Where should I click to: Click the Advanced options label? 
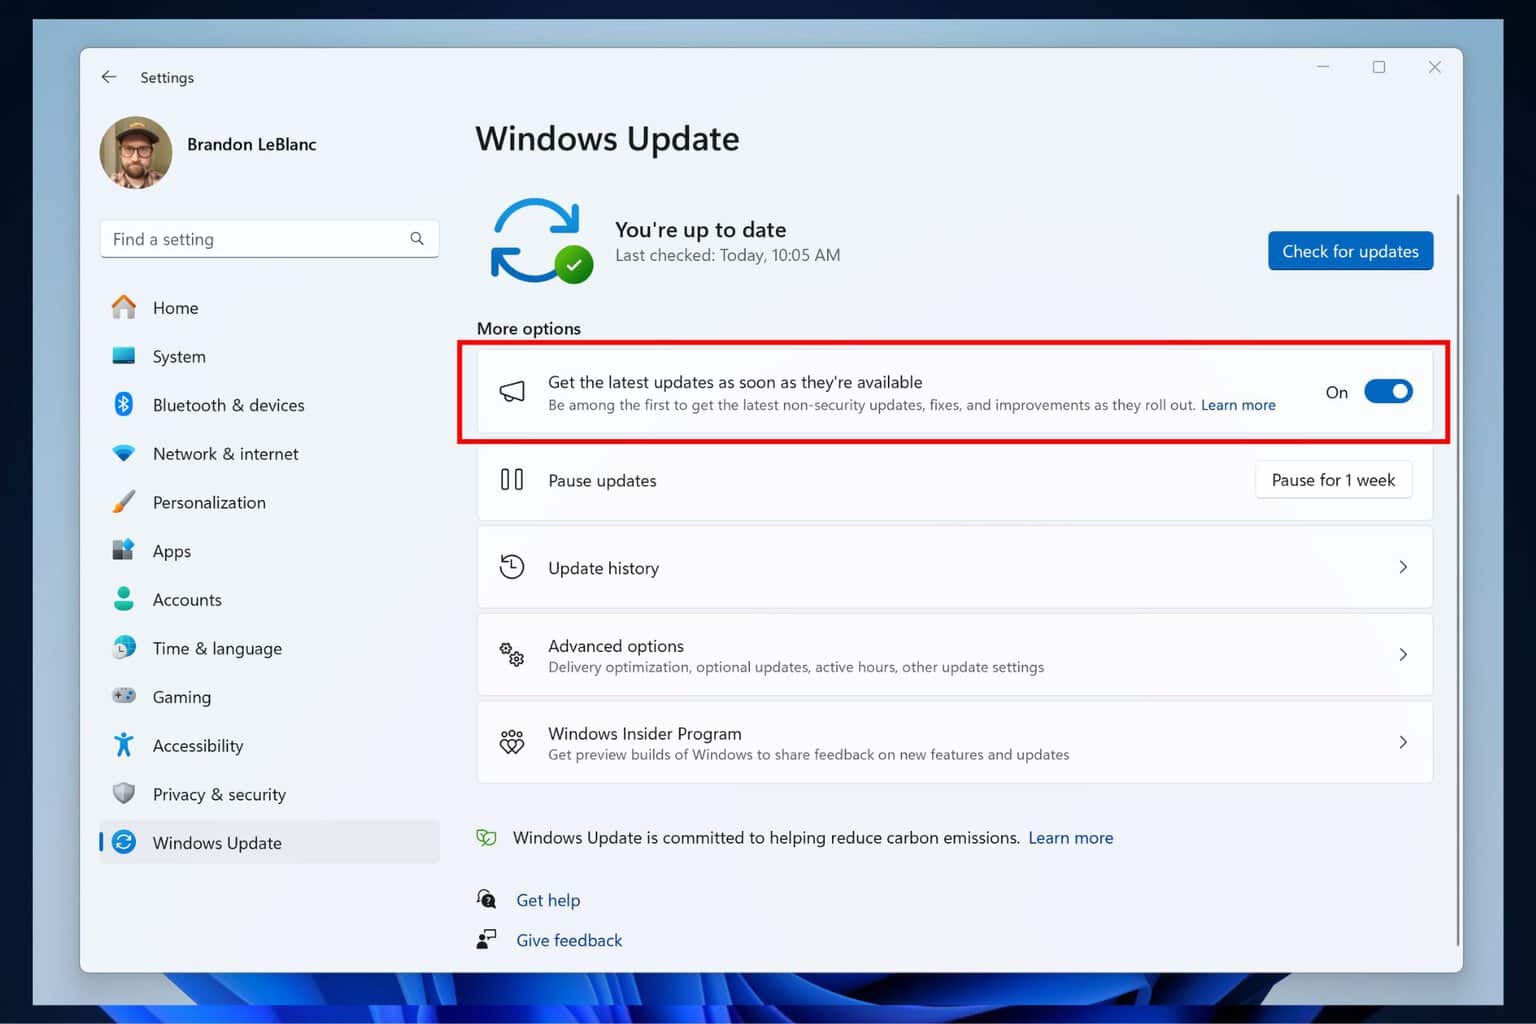616,646
